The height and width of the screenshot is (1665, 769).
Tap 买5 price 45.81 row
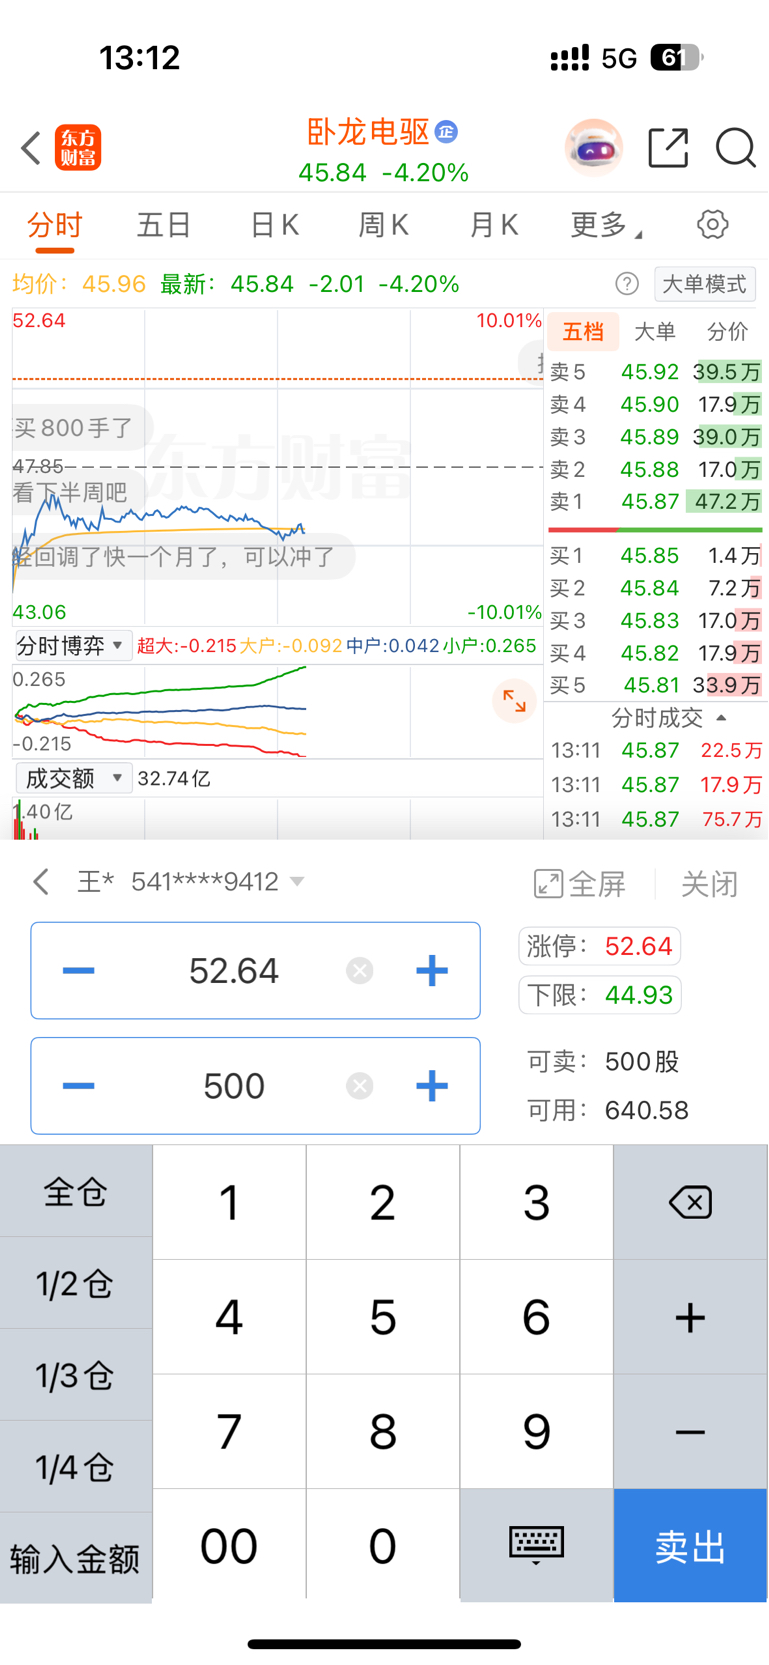[655, 685]
